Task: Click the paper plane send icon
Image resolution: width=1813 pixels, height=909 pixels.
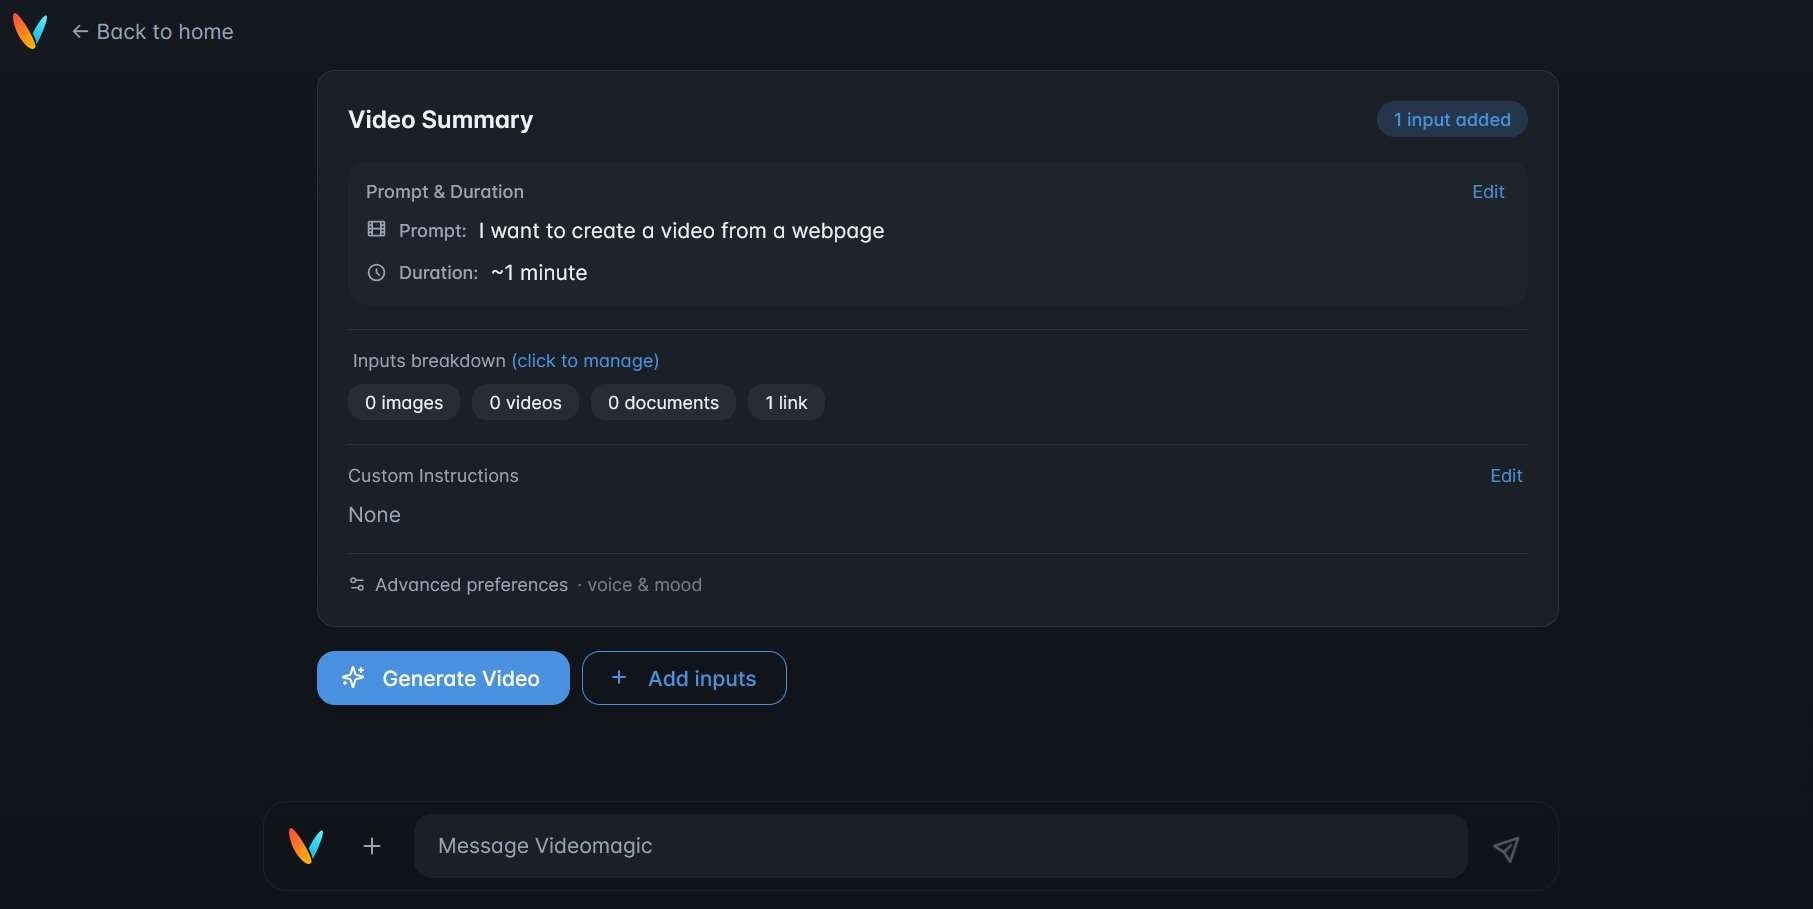Action: [1506, 849]
